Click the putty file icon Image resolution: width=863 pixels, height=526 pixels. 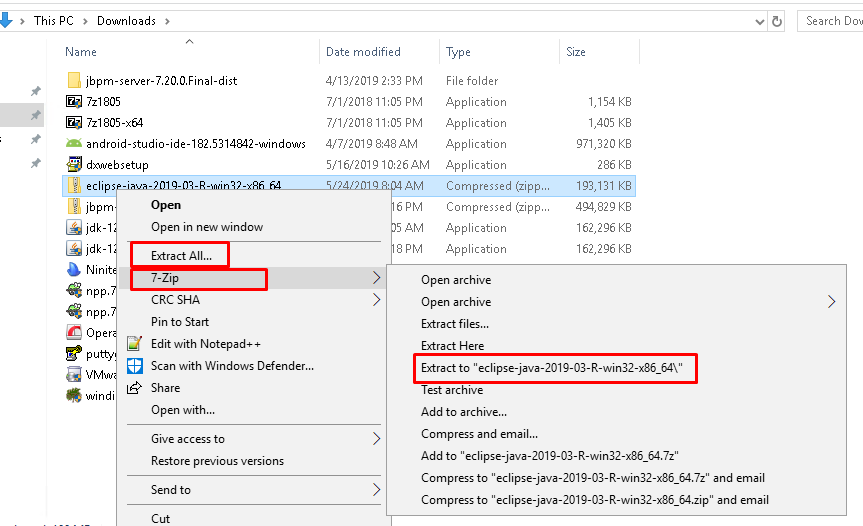(74, 354)
